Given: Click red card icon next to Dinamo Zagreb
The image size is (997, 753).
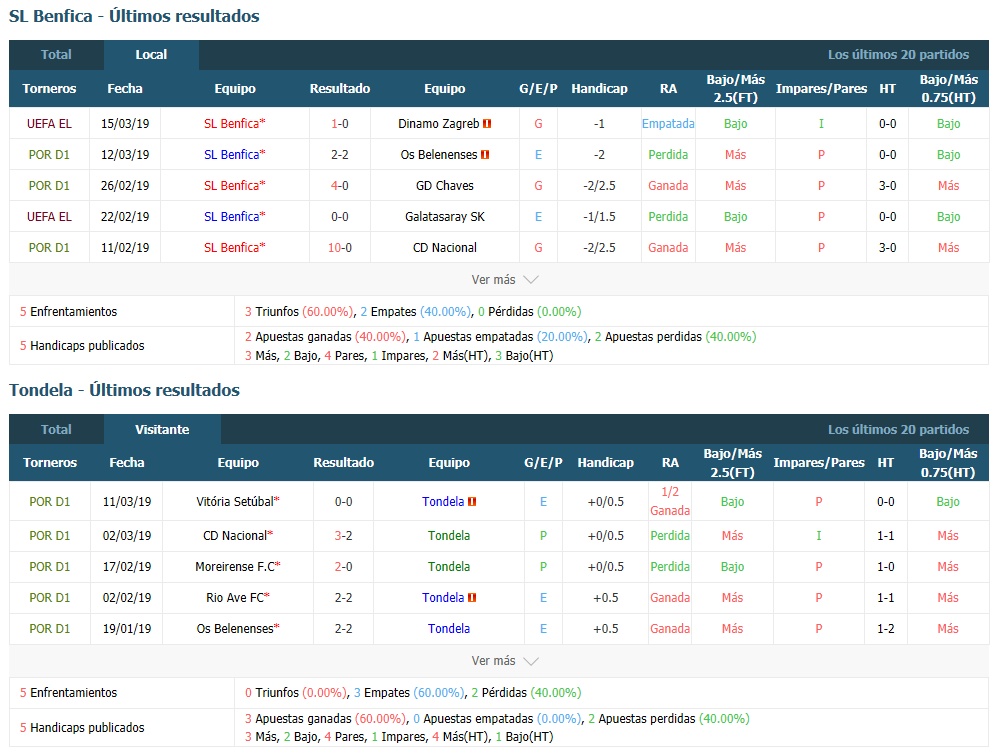Looking at the screenshot, I should 487,124.
